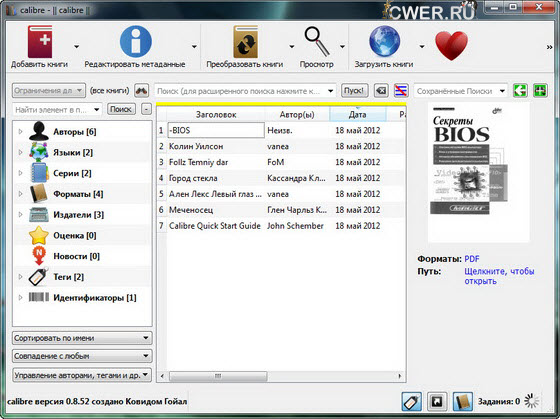Screen dimensions: 560x419
Task: Toggle tag browser icon in status bar
Action: pyautogui.click(x=412, y=401)
